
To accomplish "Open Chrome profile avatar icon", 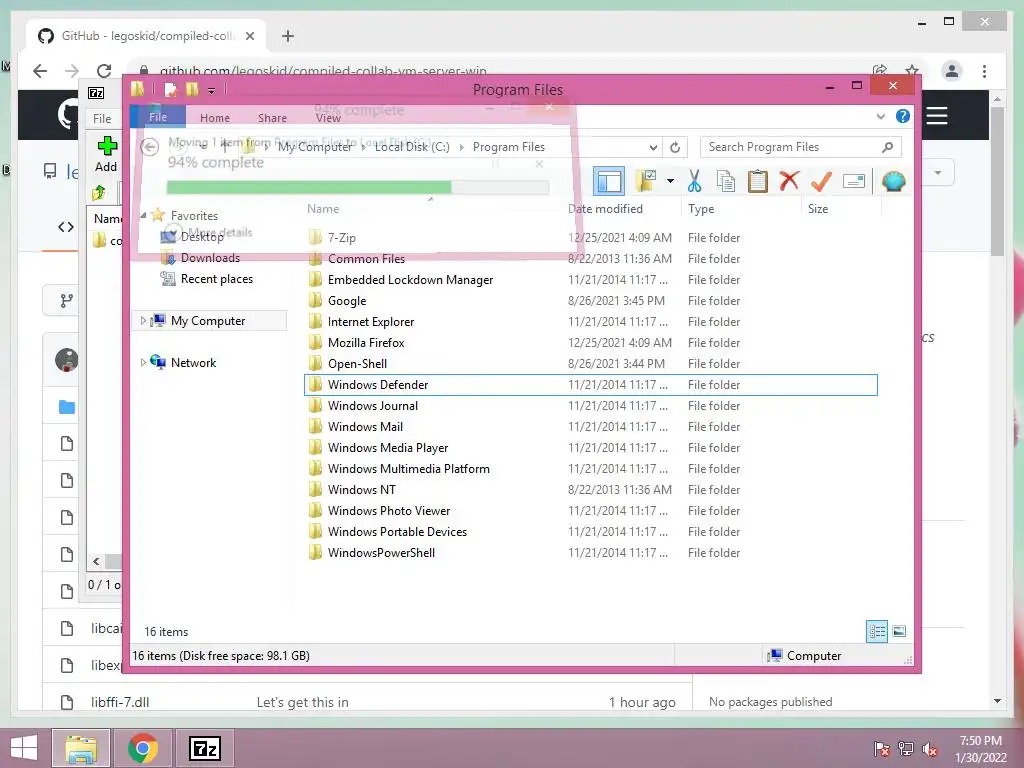I will click(952, 71).
